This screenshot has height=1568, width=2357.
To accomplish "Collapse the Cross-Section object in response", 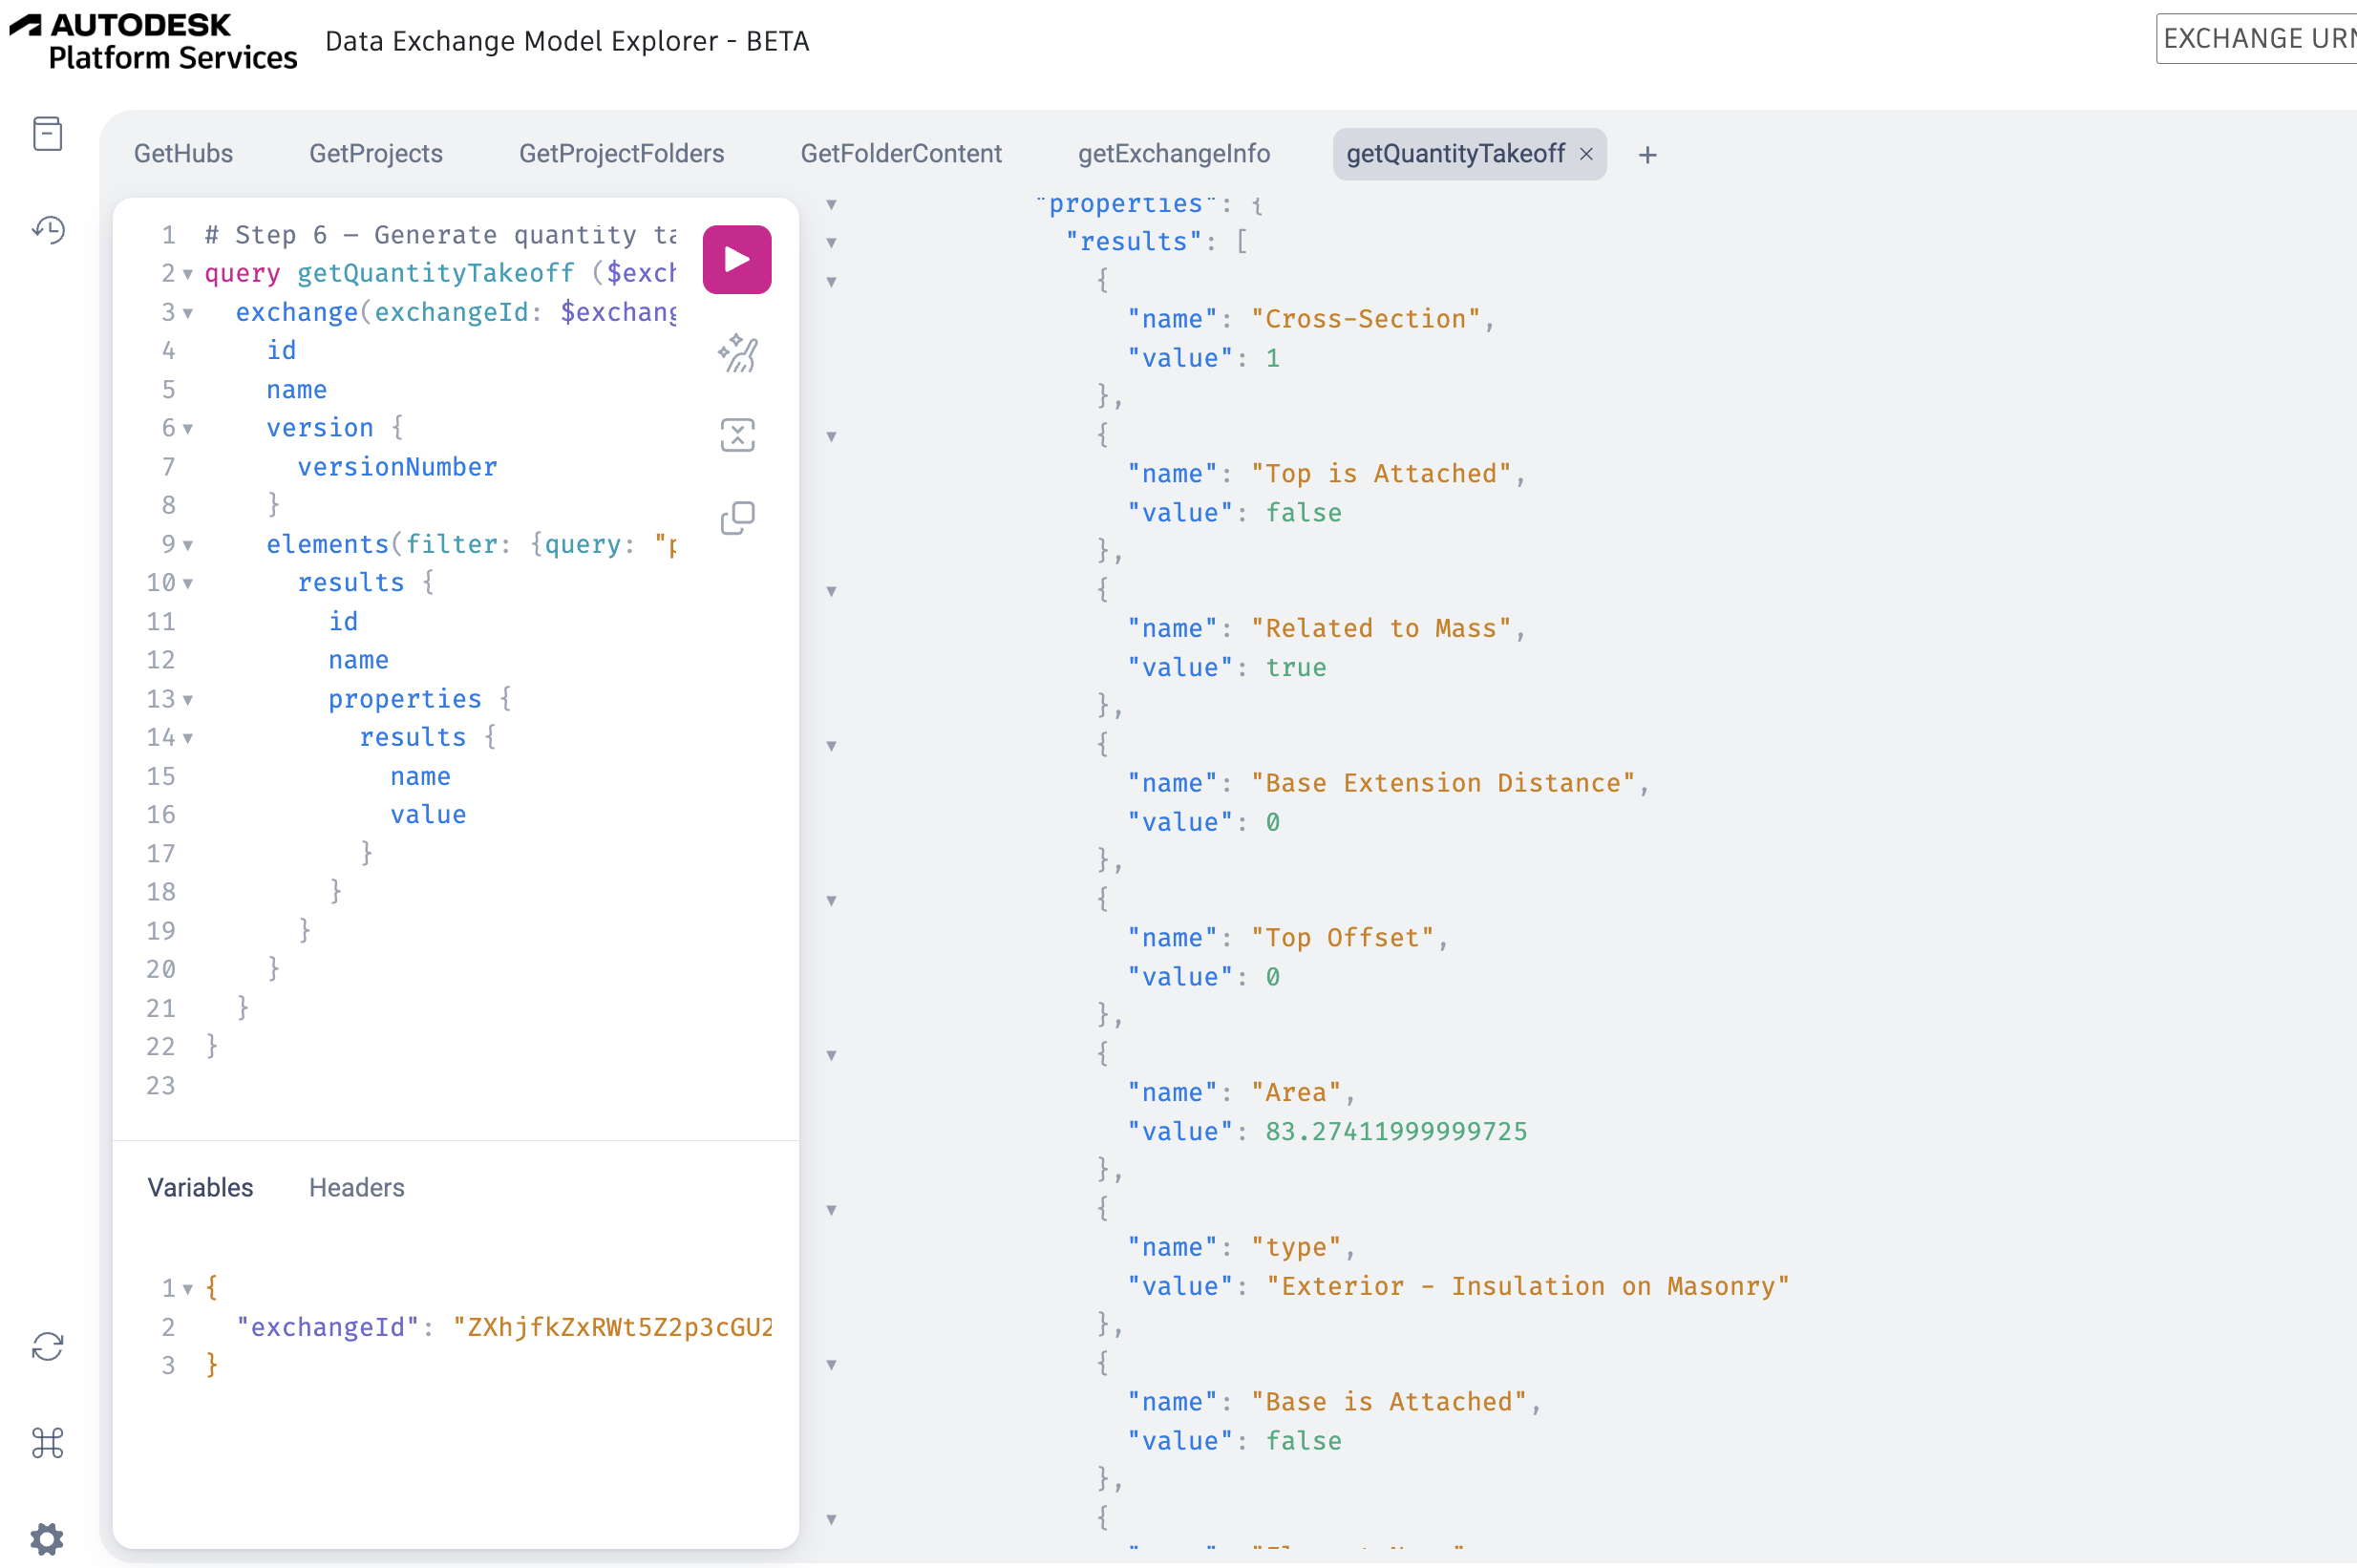I will coord(831,282).
